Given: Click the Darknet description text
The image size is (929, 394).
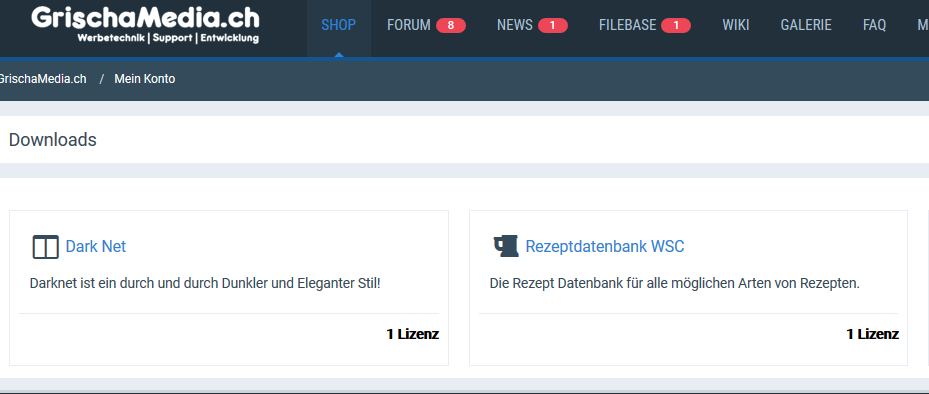Looking at the screenshot, I should click(x=205, y=283).
